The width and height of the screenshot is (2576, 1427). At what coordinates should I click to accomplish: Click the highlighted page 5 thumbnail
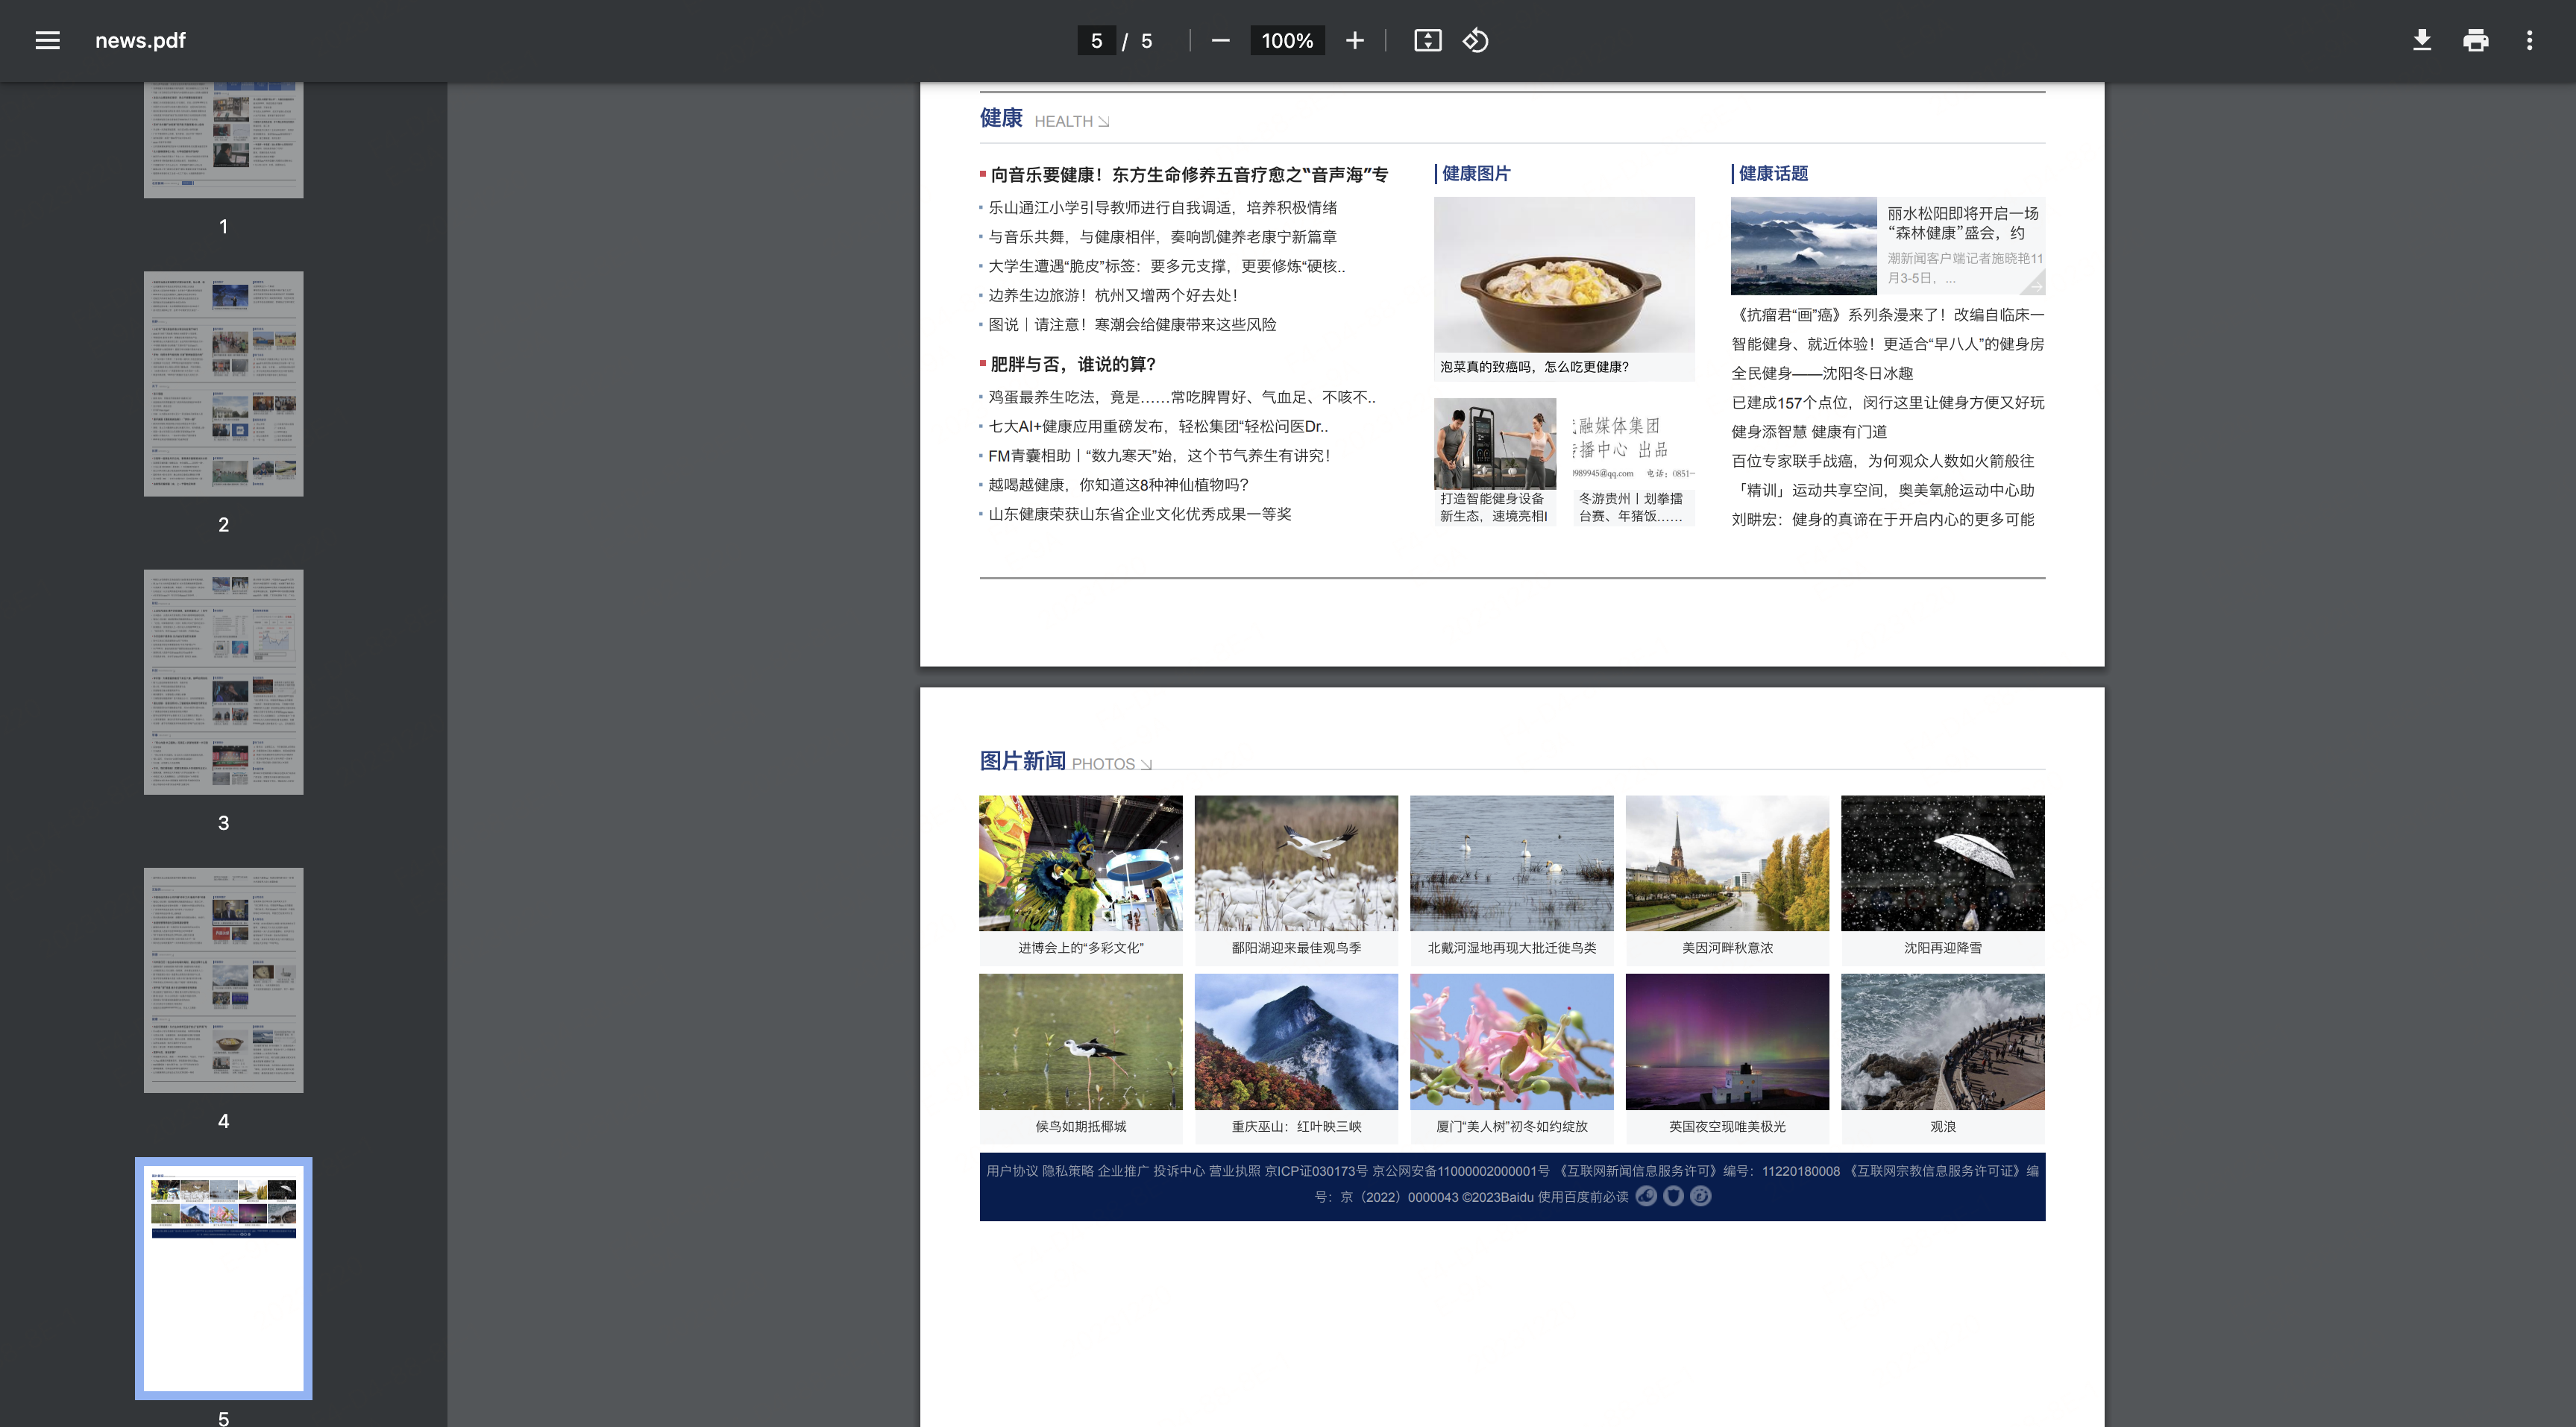[x=223, y=1277]
